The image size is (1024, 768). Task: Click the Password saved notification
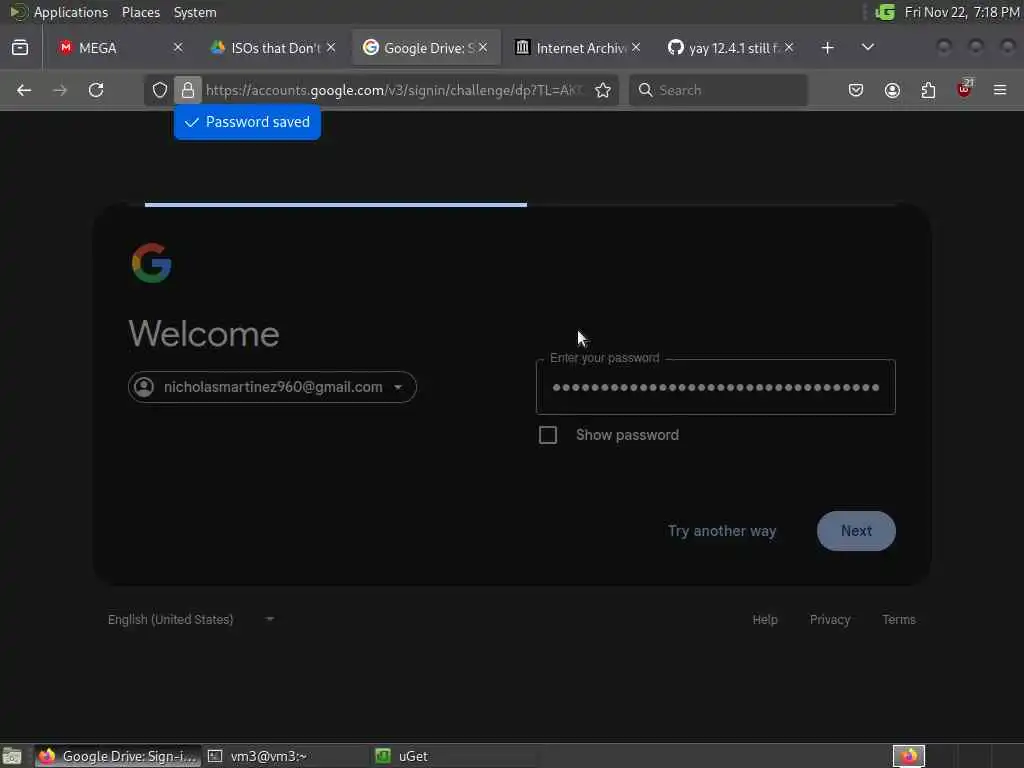[x=248, y=122]
